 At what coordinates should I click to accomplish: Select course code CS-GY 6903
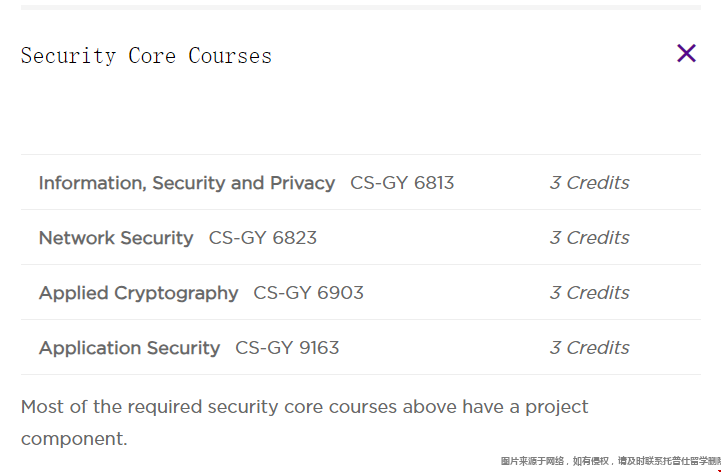(x=309, y=293)
